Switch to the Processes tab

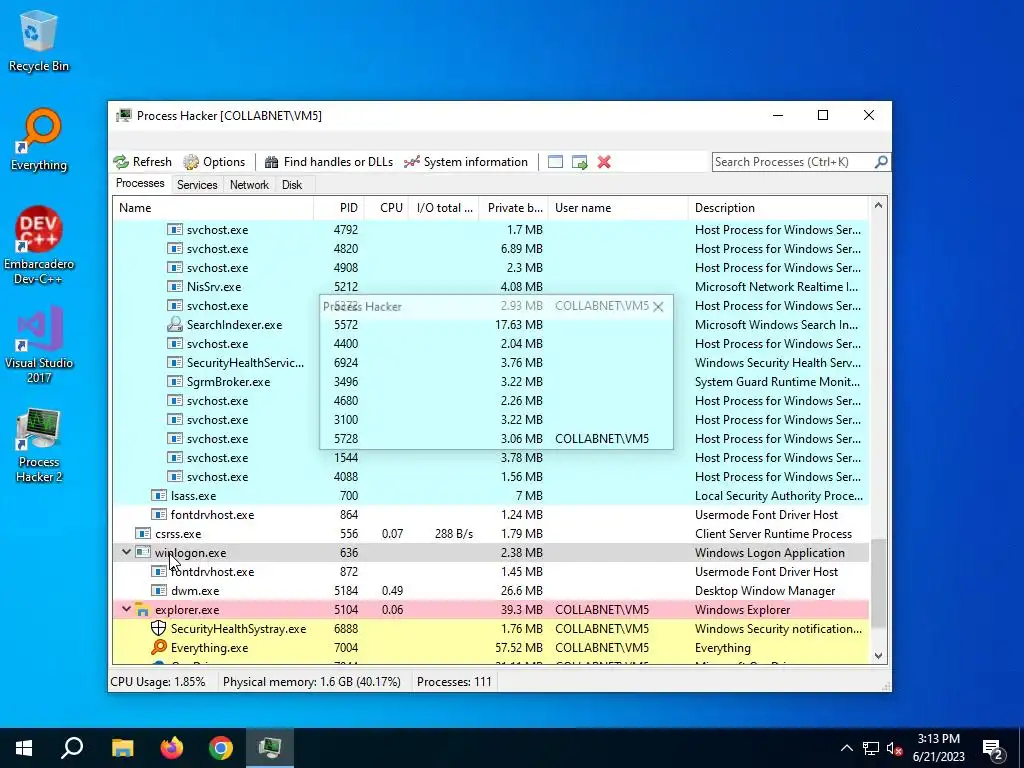pos(140,184)
